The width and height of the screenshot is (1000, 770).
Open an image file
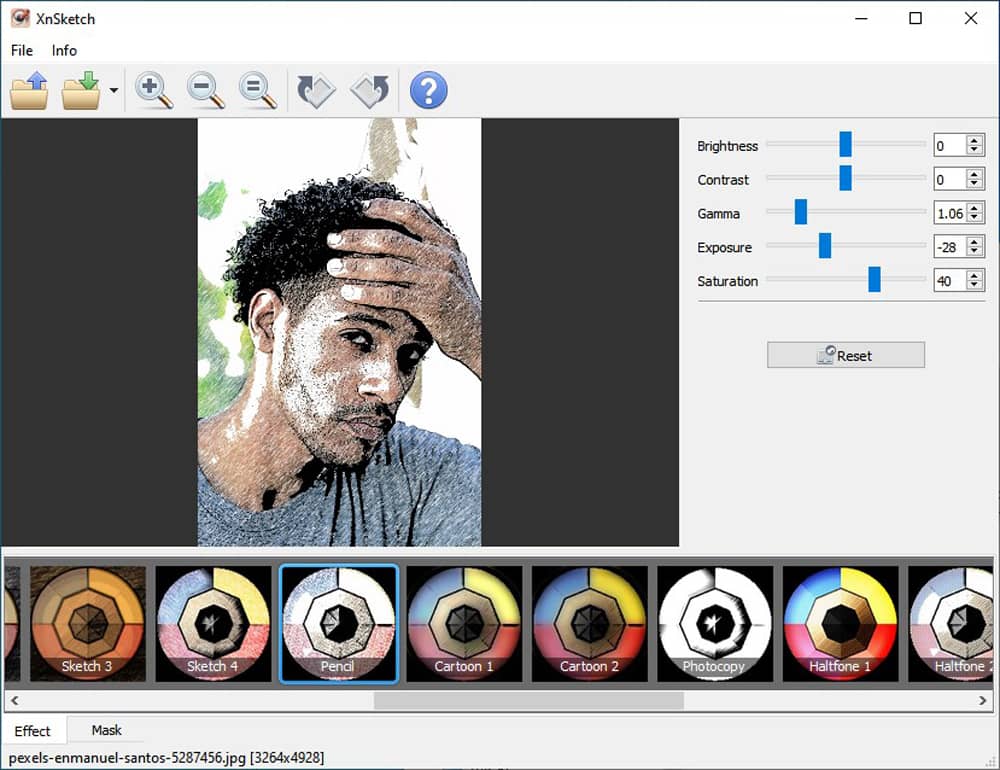coord(29,90)
